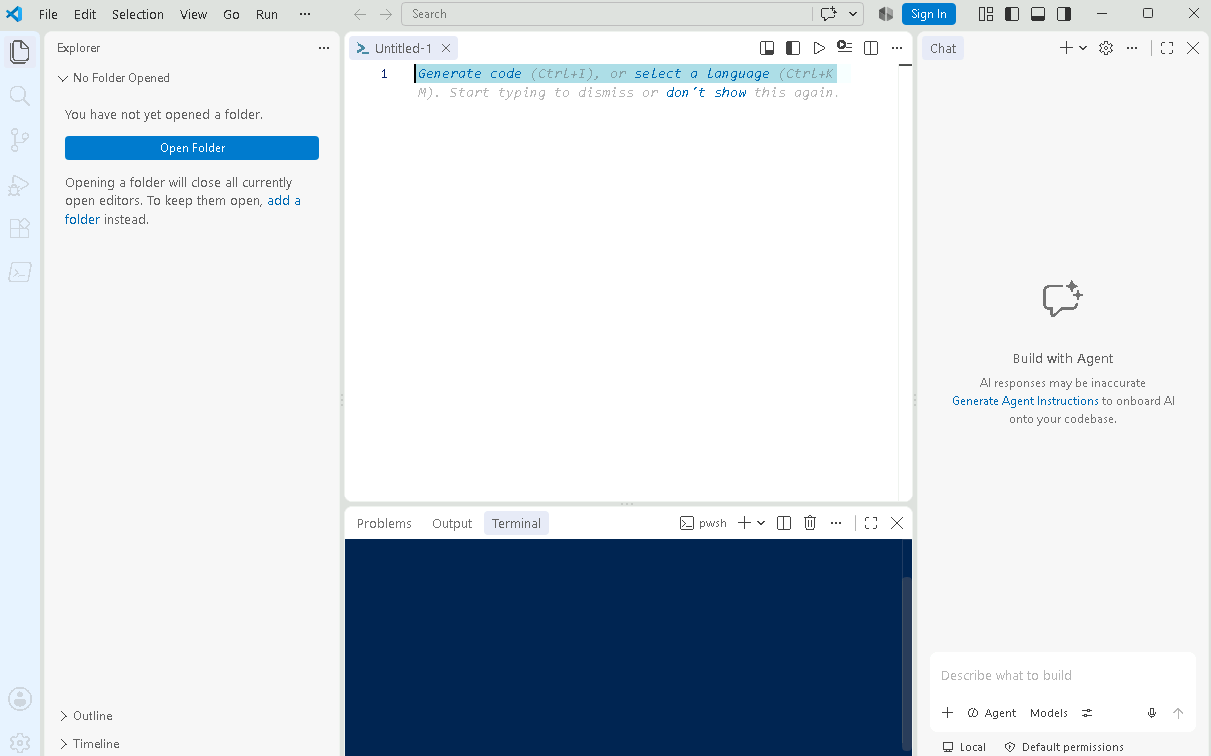This screenshot has height=756, width=1211.
Task: Go back with the left arrow
Action: [360, 14]
